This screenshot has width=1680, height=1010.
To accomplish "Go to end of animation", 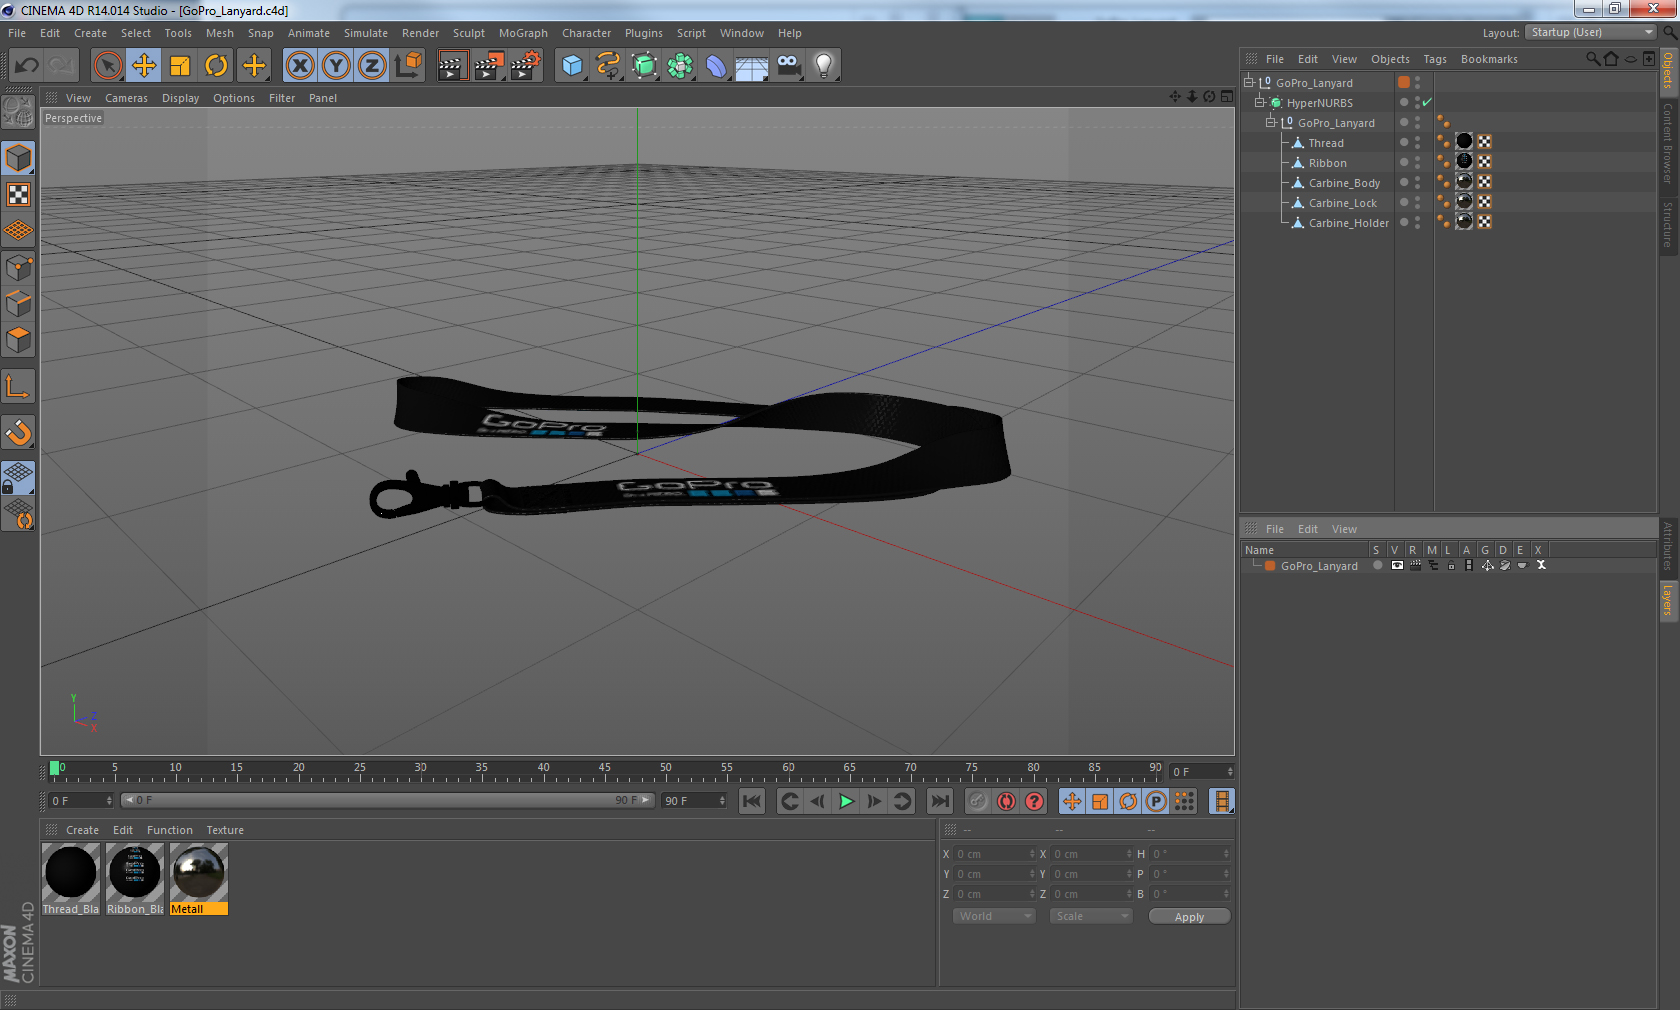I will click(x=940, y=801).
